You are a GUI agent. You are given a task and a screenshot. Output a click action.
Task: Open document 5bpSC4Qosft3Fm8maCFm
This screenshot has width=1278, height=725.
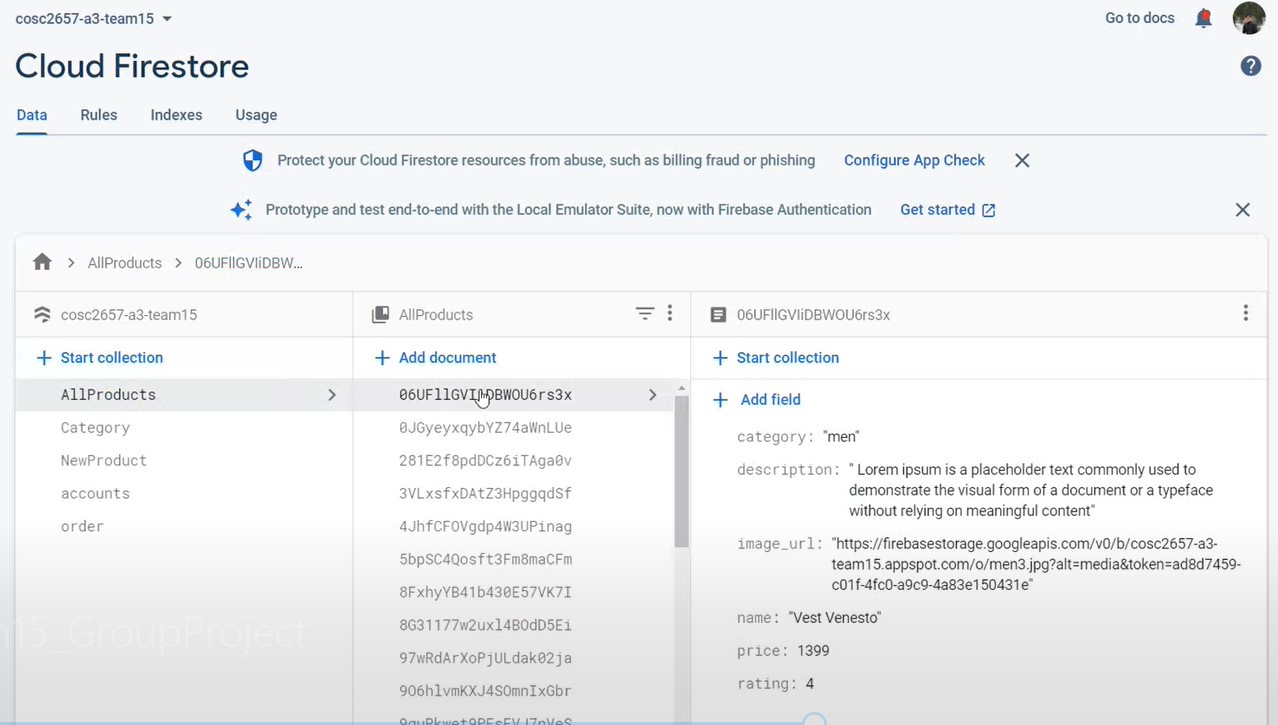click(485, 560)
